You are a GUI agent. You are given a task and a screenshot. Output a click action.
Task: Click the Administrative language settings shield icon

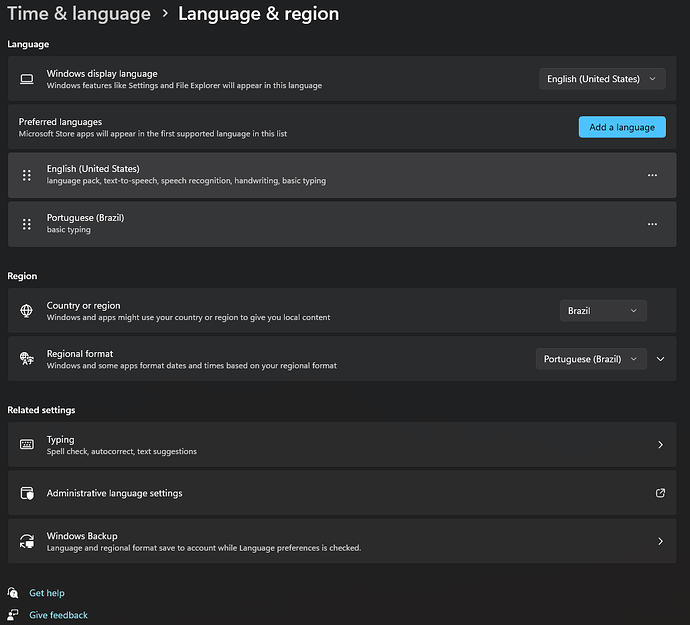[x=27, y=493]
